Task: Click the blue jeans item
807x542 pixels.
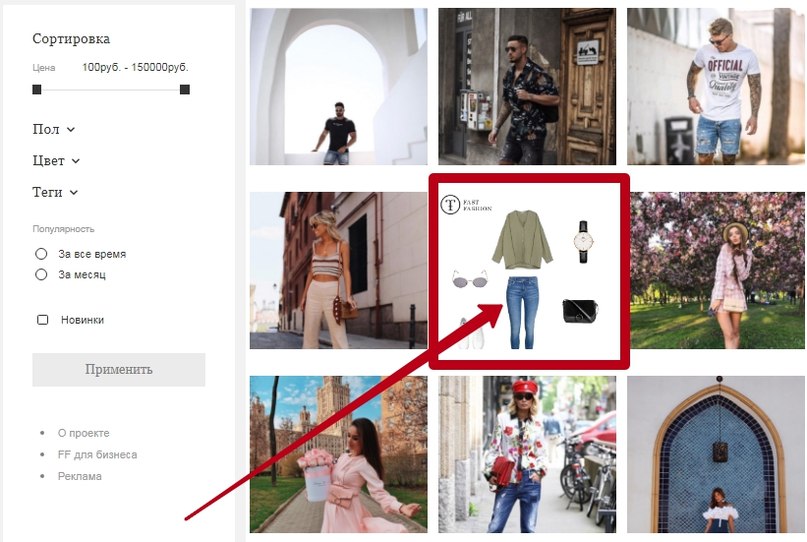Action: pyautogui.click(x=520, y=312)
